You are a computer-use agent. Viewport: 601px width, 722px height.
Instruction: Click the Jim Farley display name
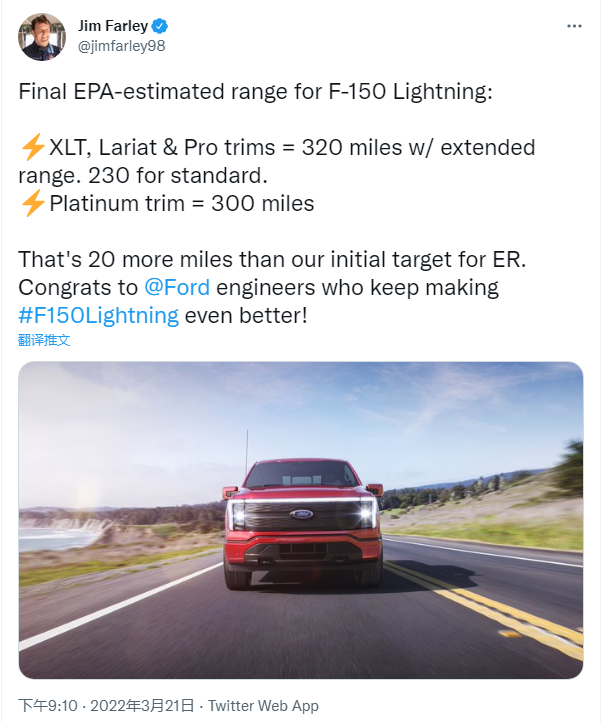113,26
